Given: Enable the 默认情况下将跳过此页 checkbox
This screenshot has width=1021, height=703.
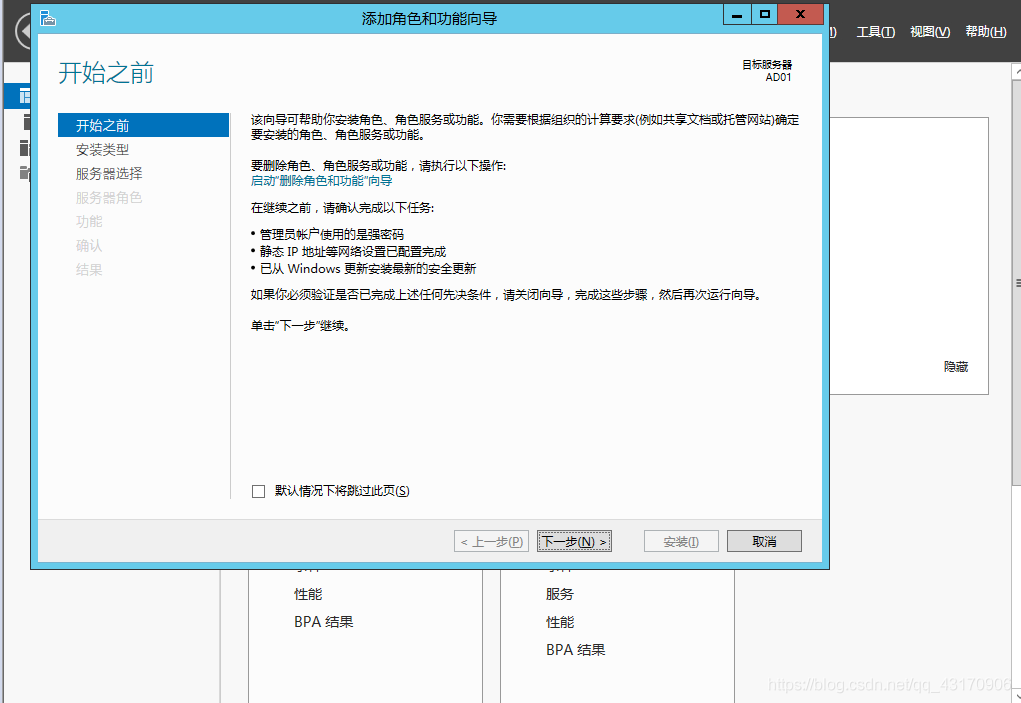Looking at the screenshot, I should pos(259,491).
